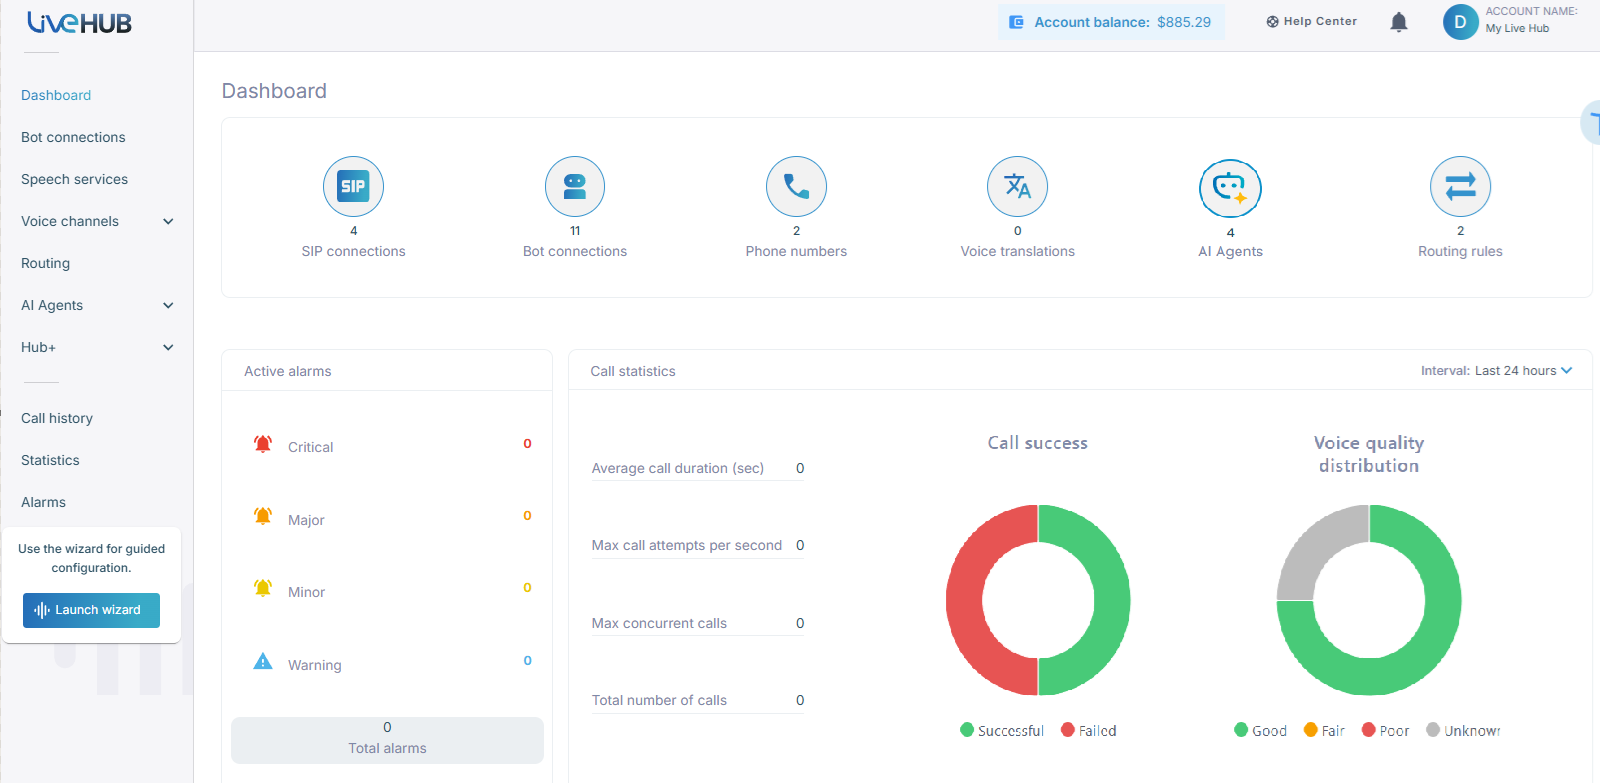Open Speech services from sidebar
Screen dimensions: 1600x783
pyautogui.click(x=74, y=179)
